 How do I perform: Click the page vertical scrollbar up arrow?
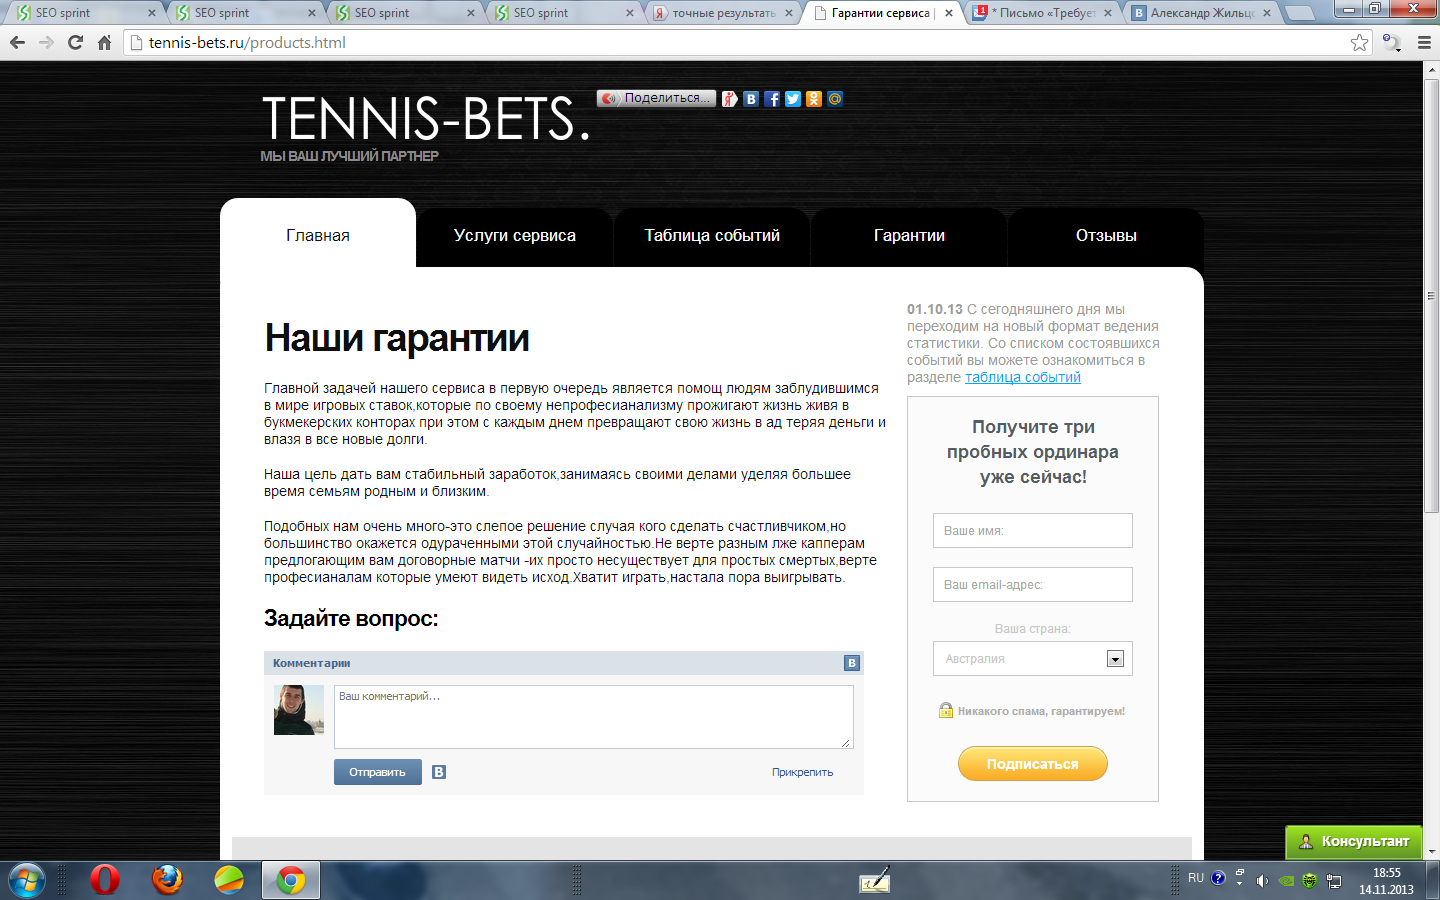(x=1432, y=69)
